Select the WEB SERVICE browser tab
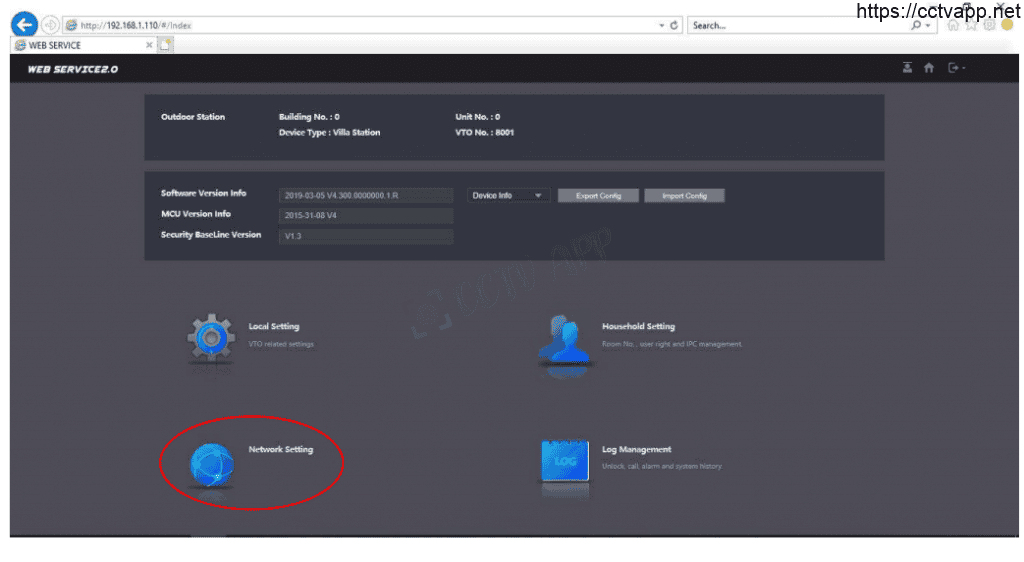The image size is (1024, 562). (x=75, y=45)
